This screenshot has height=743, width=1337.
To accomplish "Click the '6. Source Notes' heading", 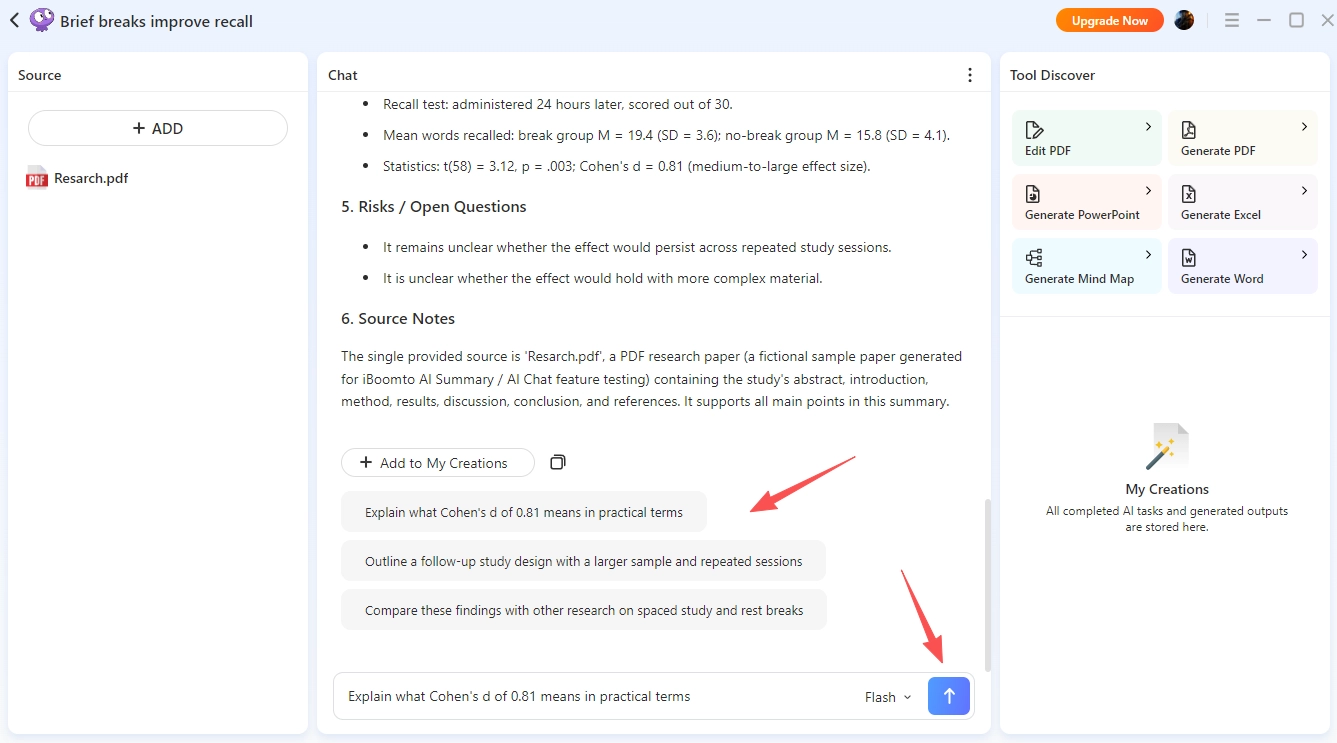I will point(398,319).
